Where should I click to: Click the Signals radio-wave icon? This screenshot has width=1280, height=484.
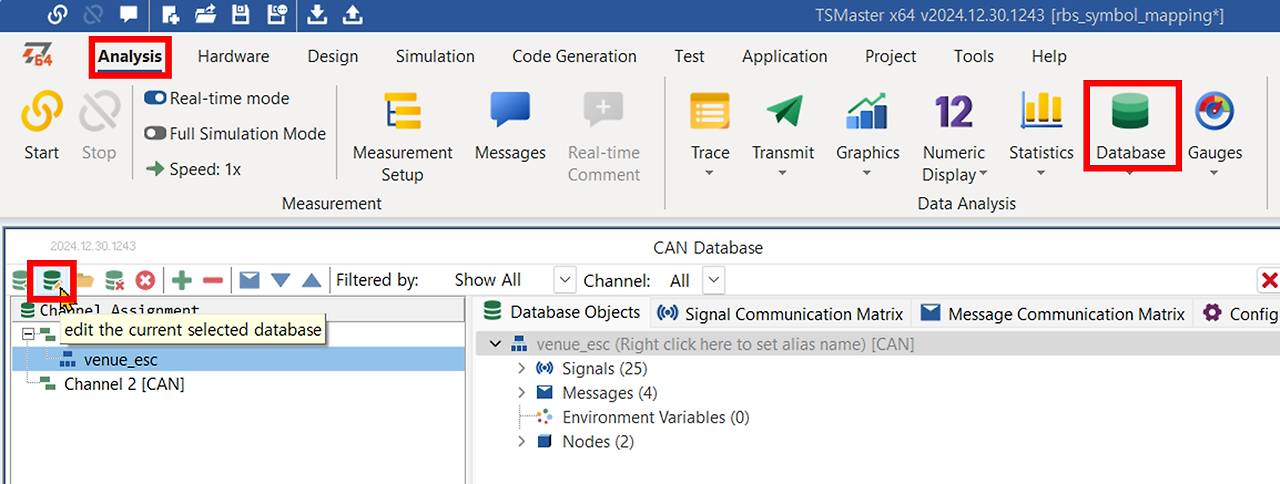tap(545, 369)
